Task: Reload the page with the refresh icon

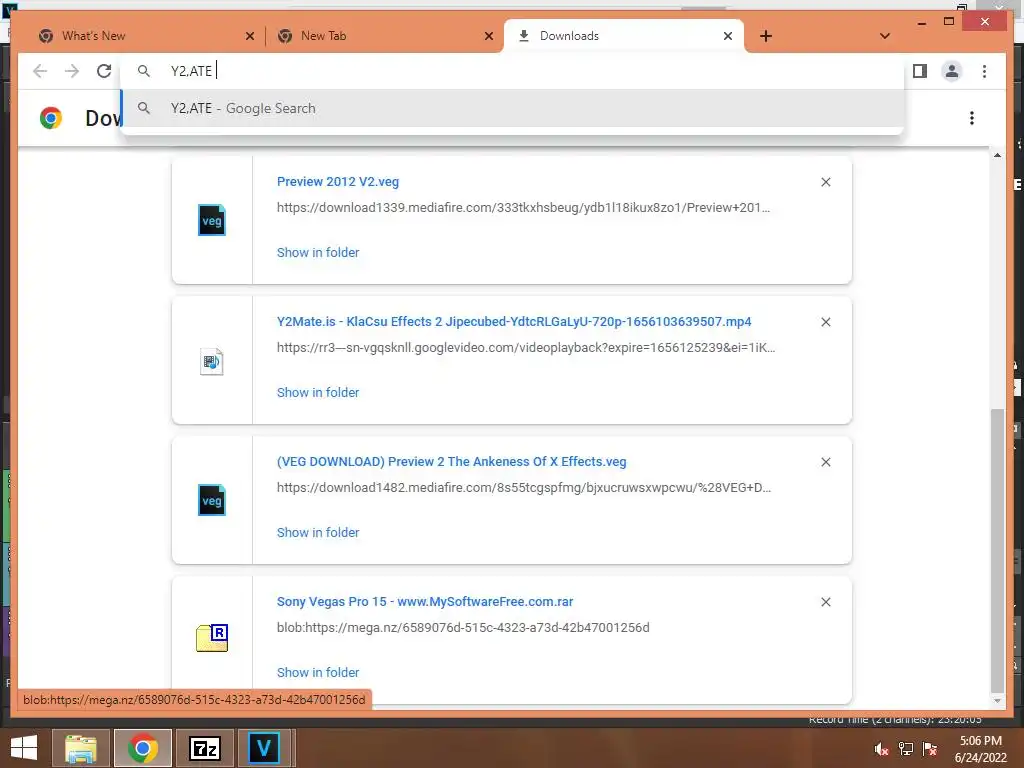Action: (x=104, y=71)
